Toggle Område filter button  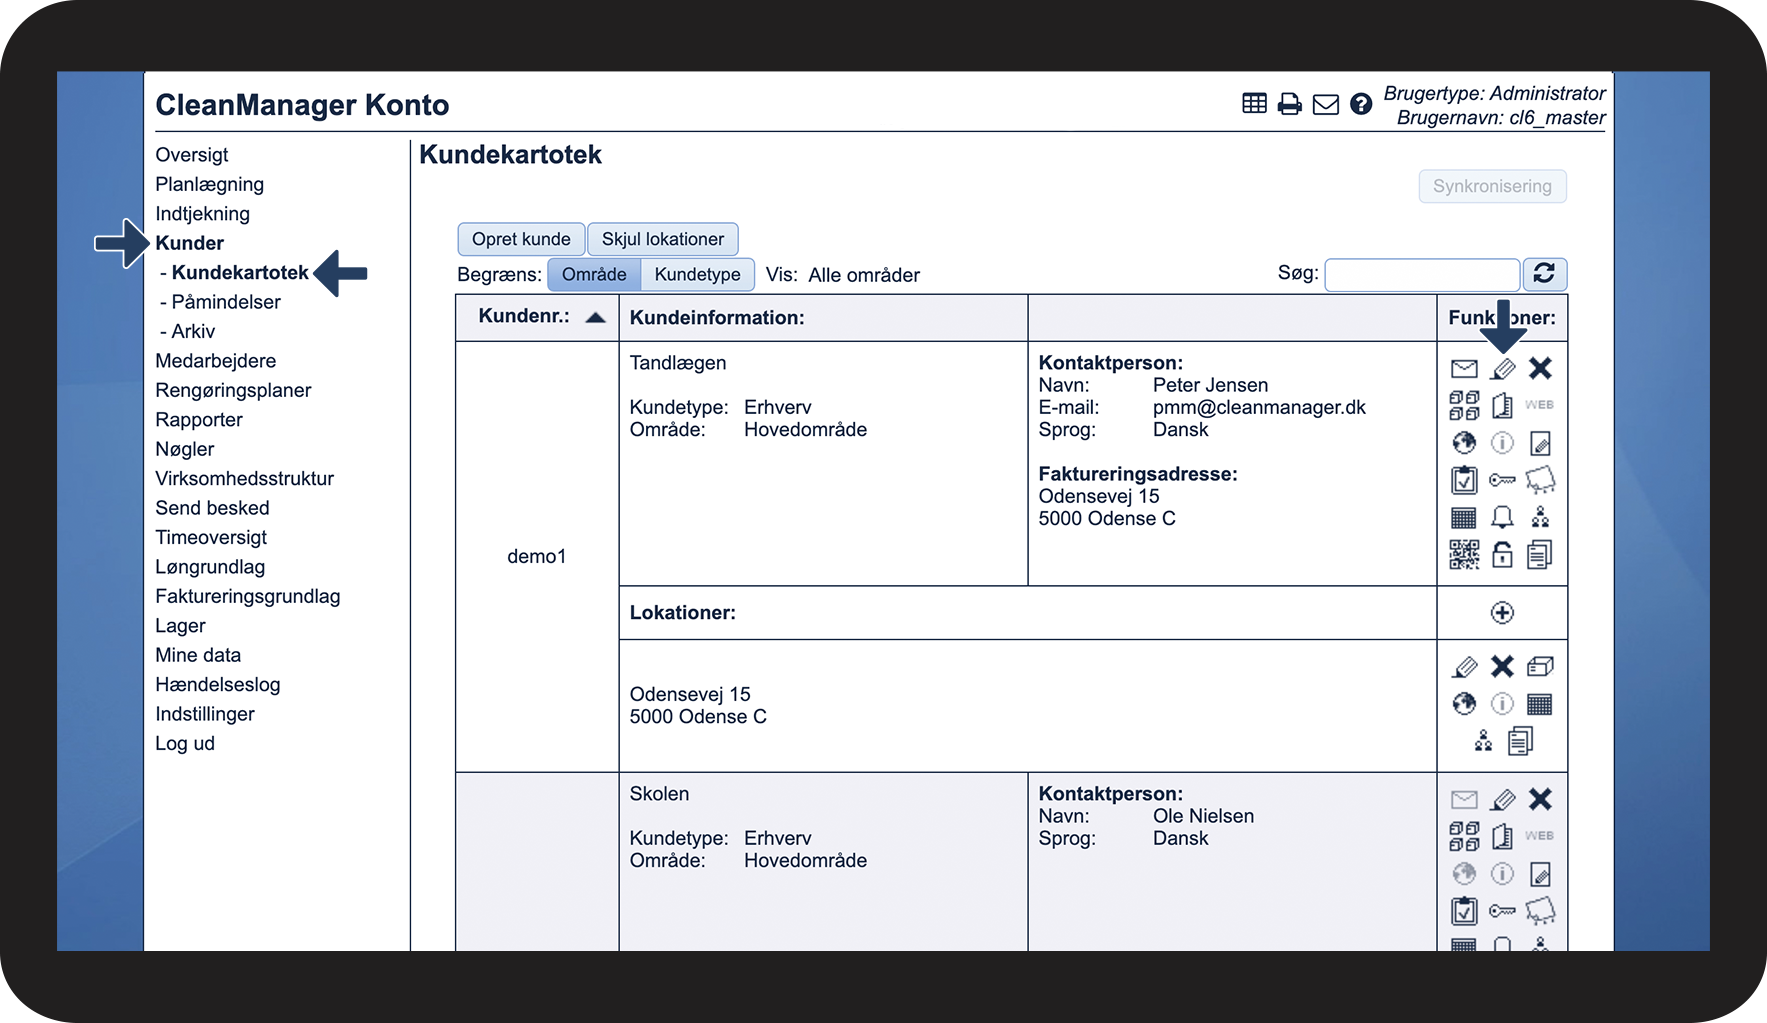(x=594, y=274)
